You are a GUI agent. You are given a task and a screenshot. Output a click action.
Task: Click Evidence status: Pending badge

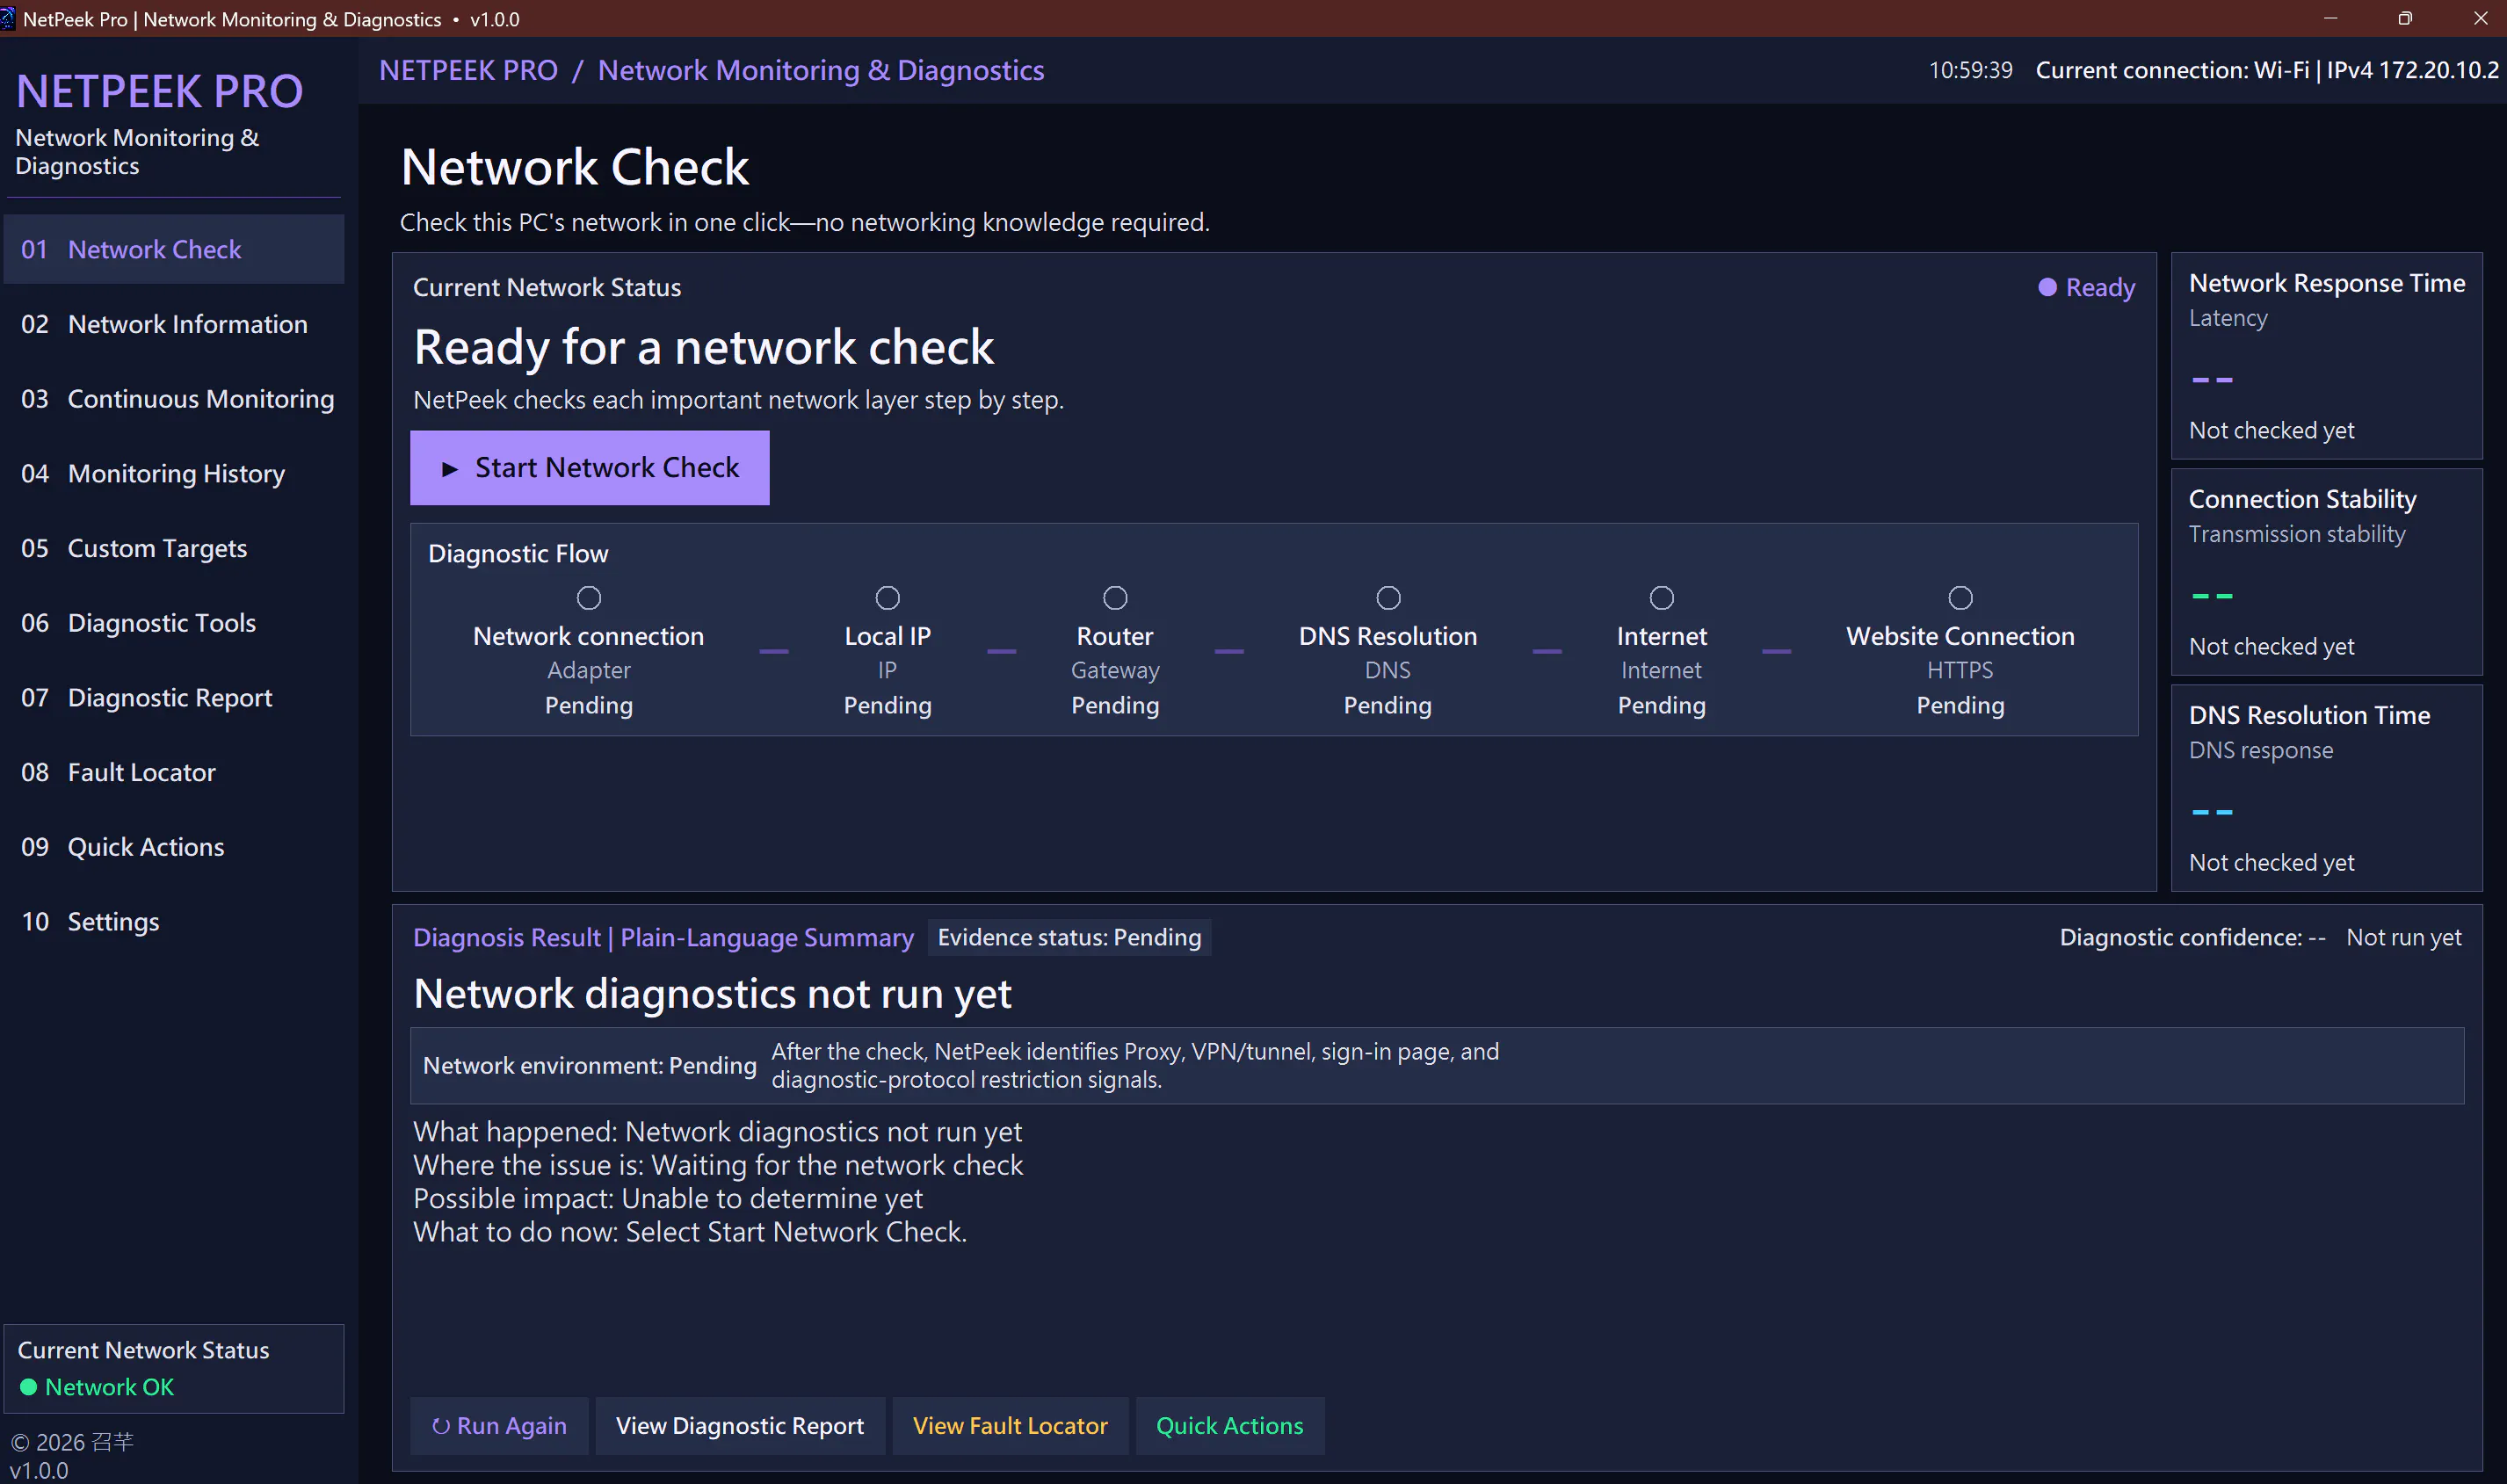point(1069,937)
